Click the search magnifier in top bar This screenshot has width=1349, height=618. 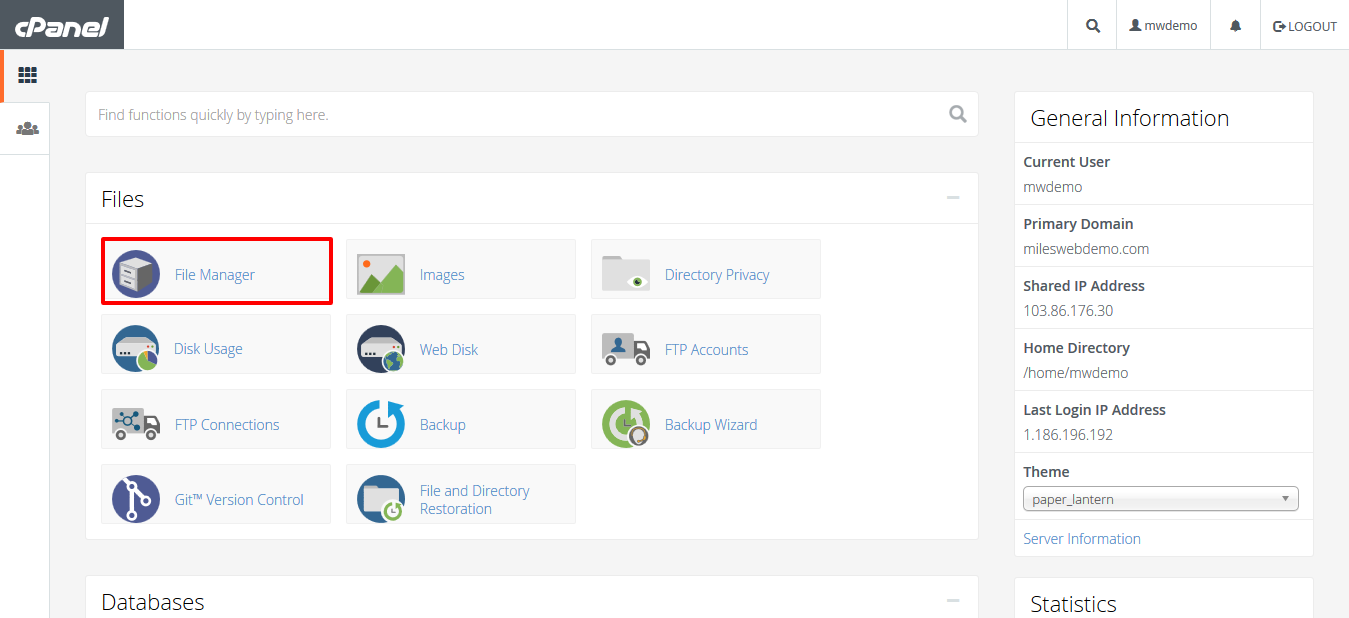click(x=1093, y=26)
